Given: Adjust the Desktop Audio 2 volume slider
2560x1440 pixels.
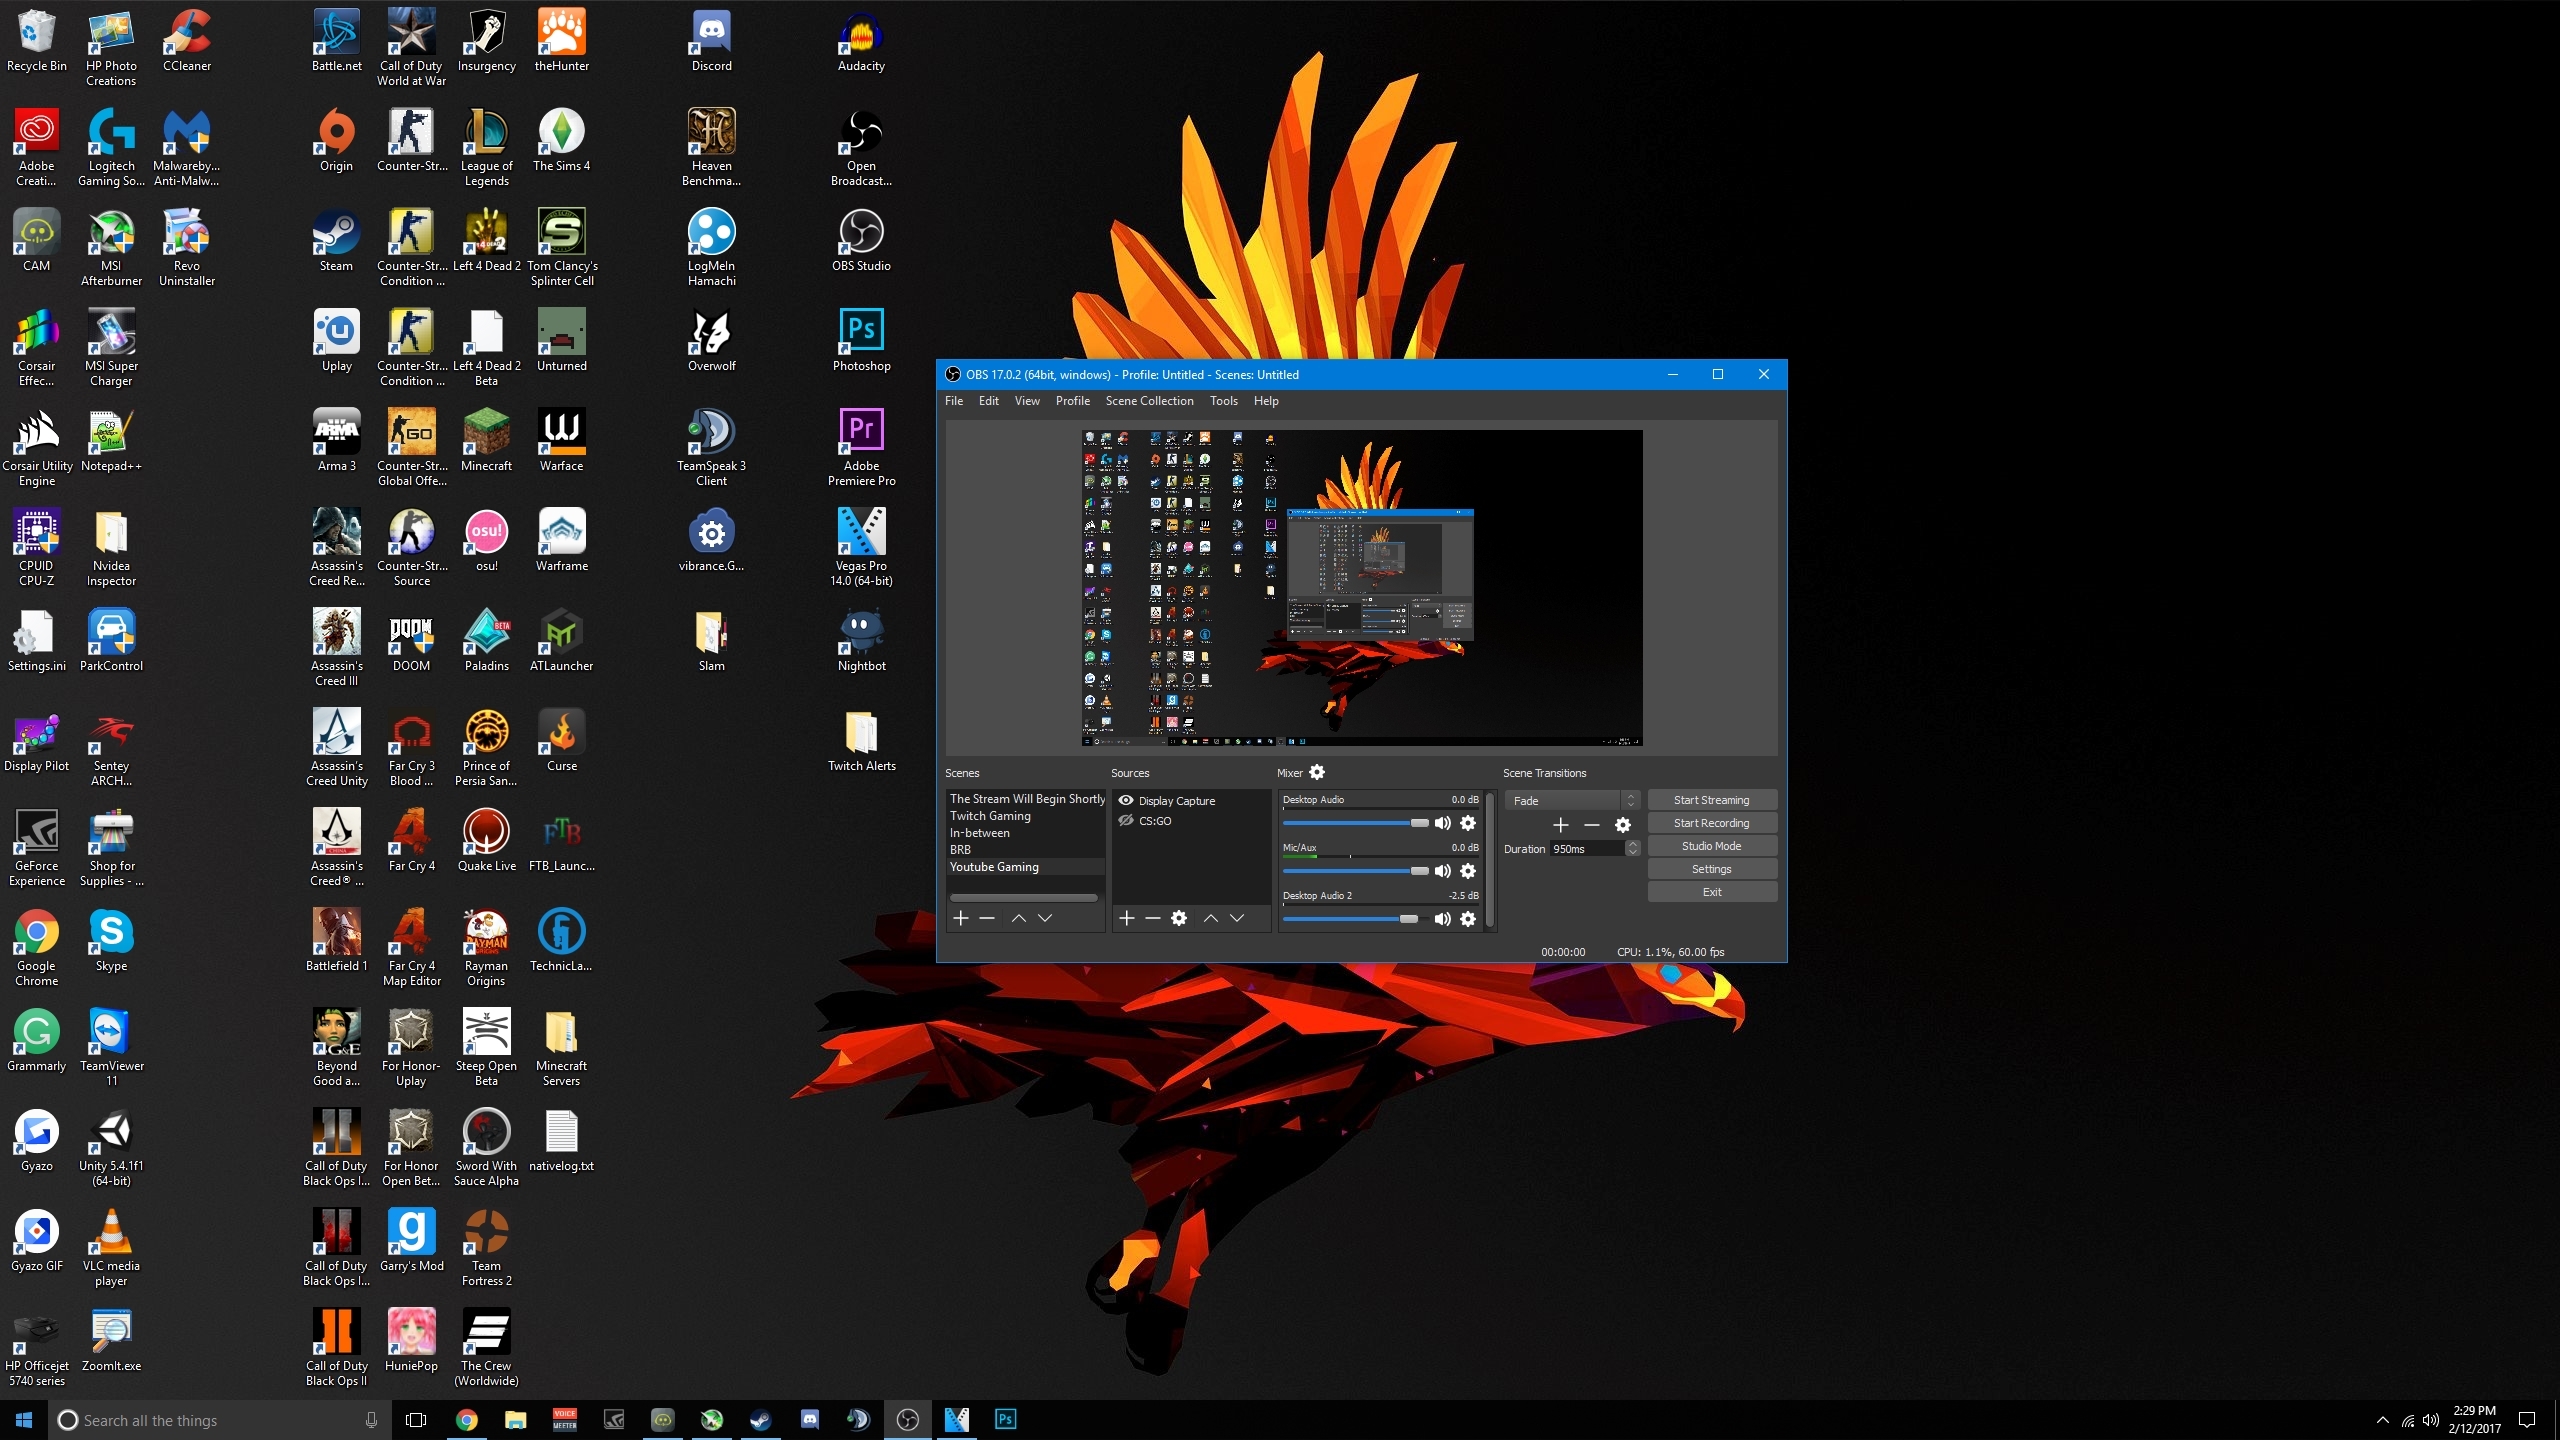Looking at the screenshot, I should 1408,919.
